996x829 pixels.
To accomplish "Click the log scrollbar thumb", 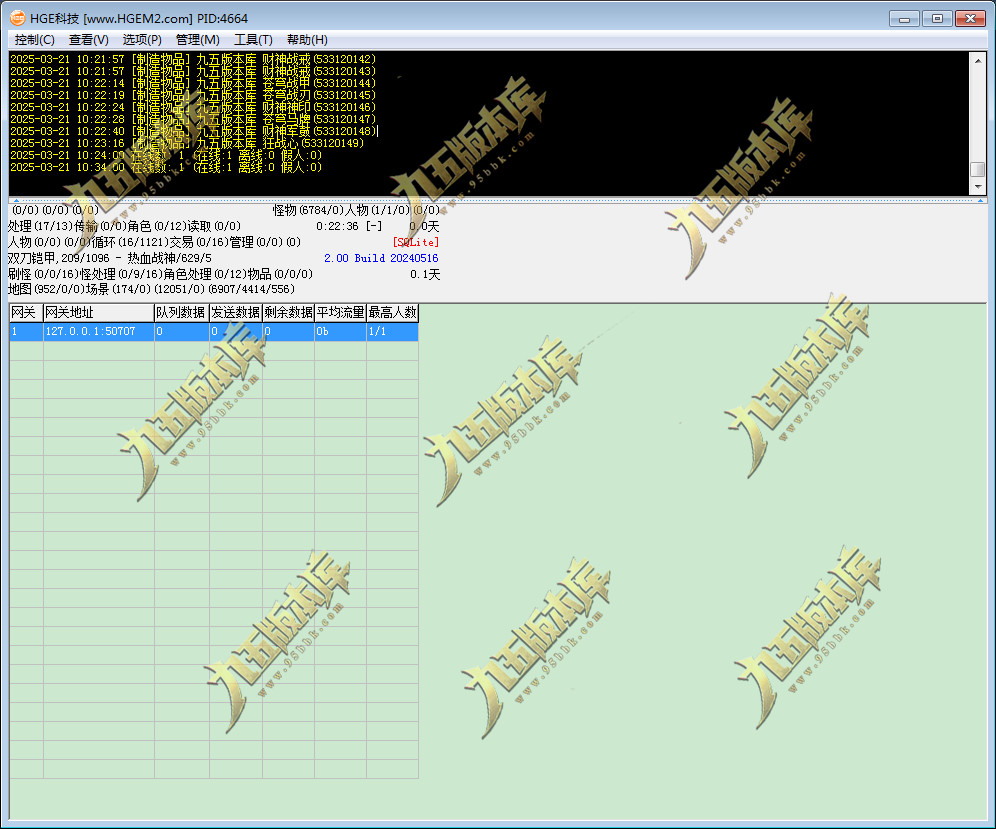I will pos(978,170).
